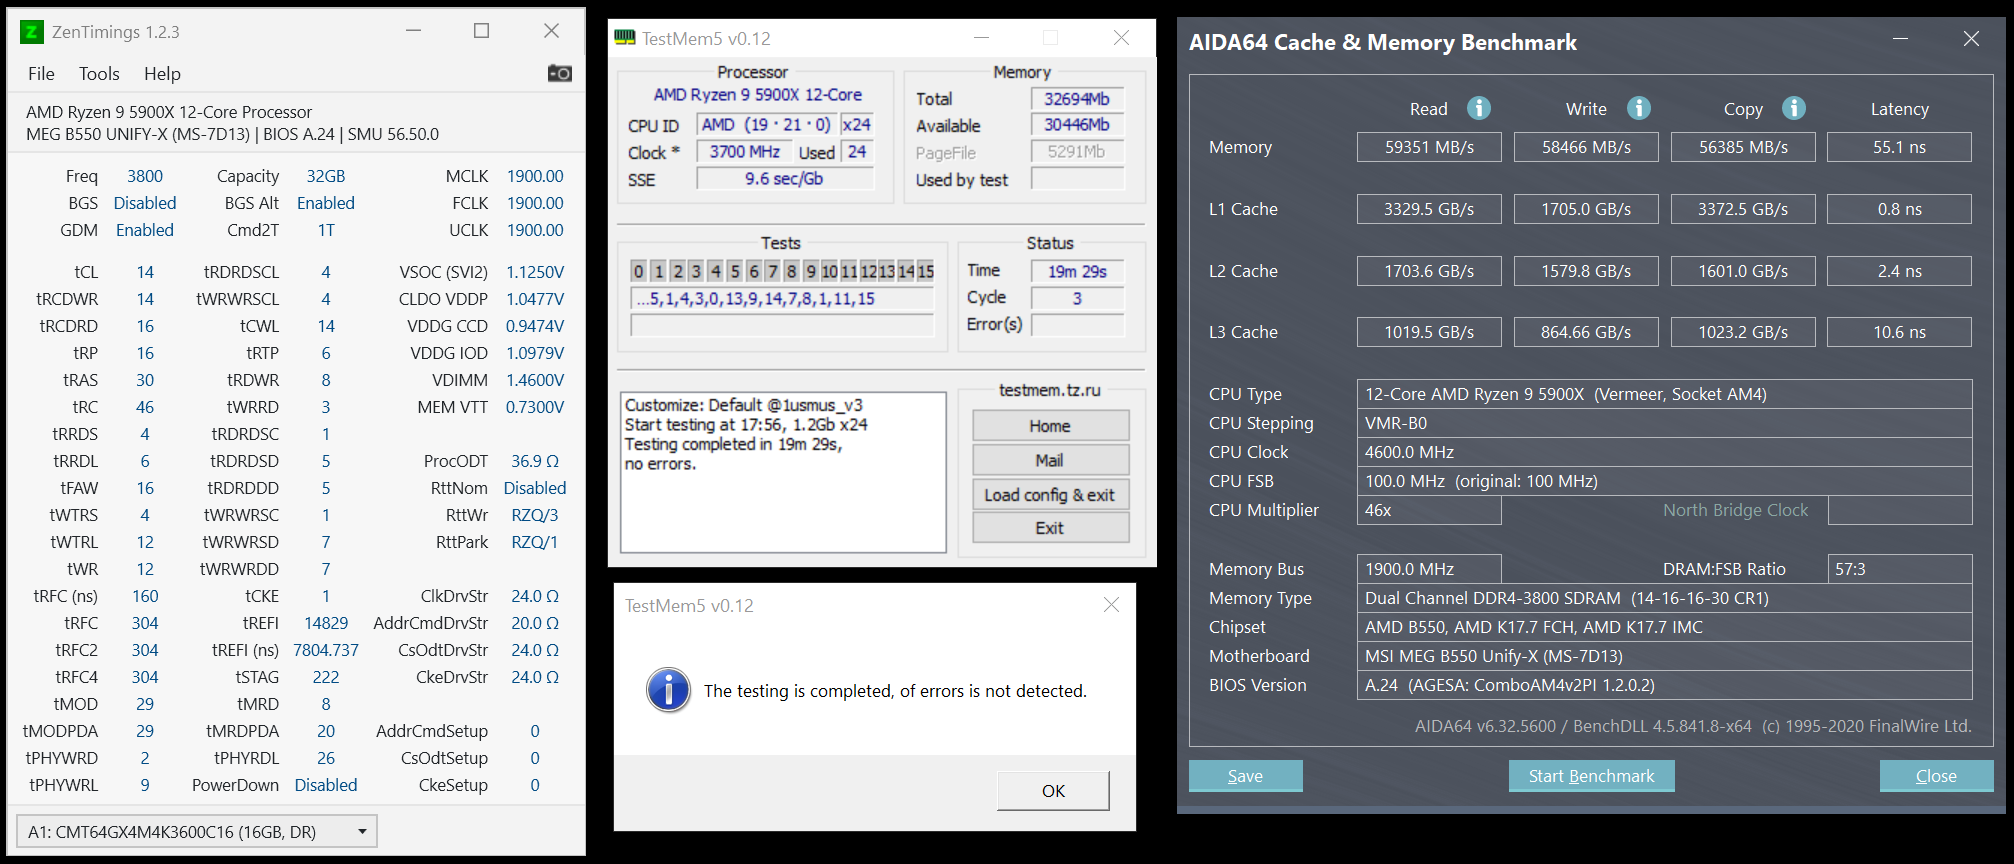Screen dimensions: 2014x864
Task: Click Start Benchmark in AIDA64
Action: [x=1591, y=776]
